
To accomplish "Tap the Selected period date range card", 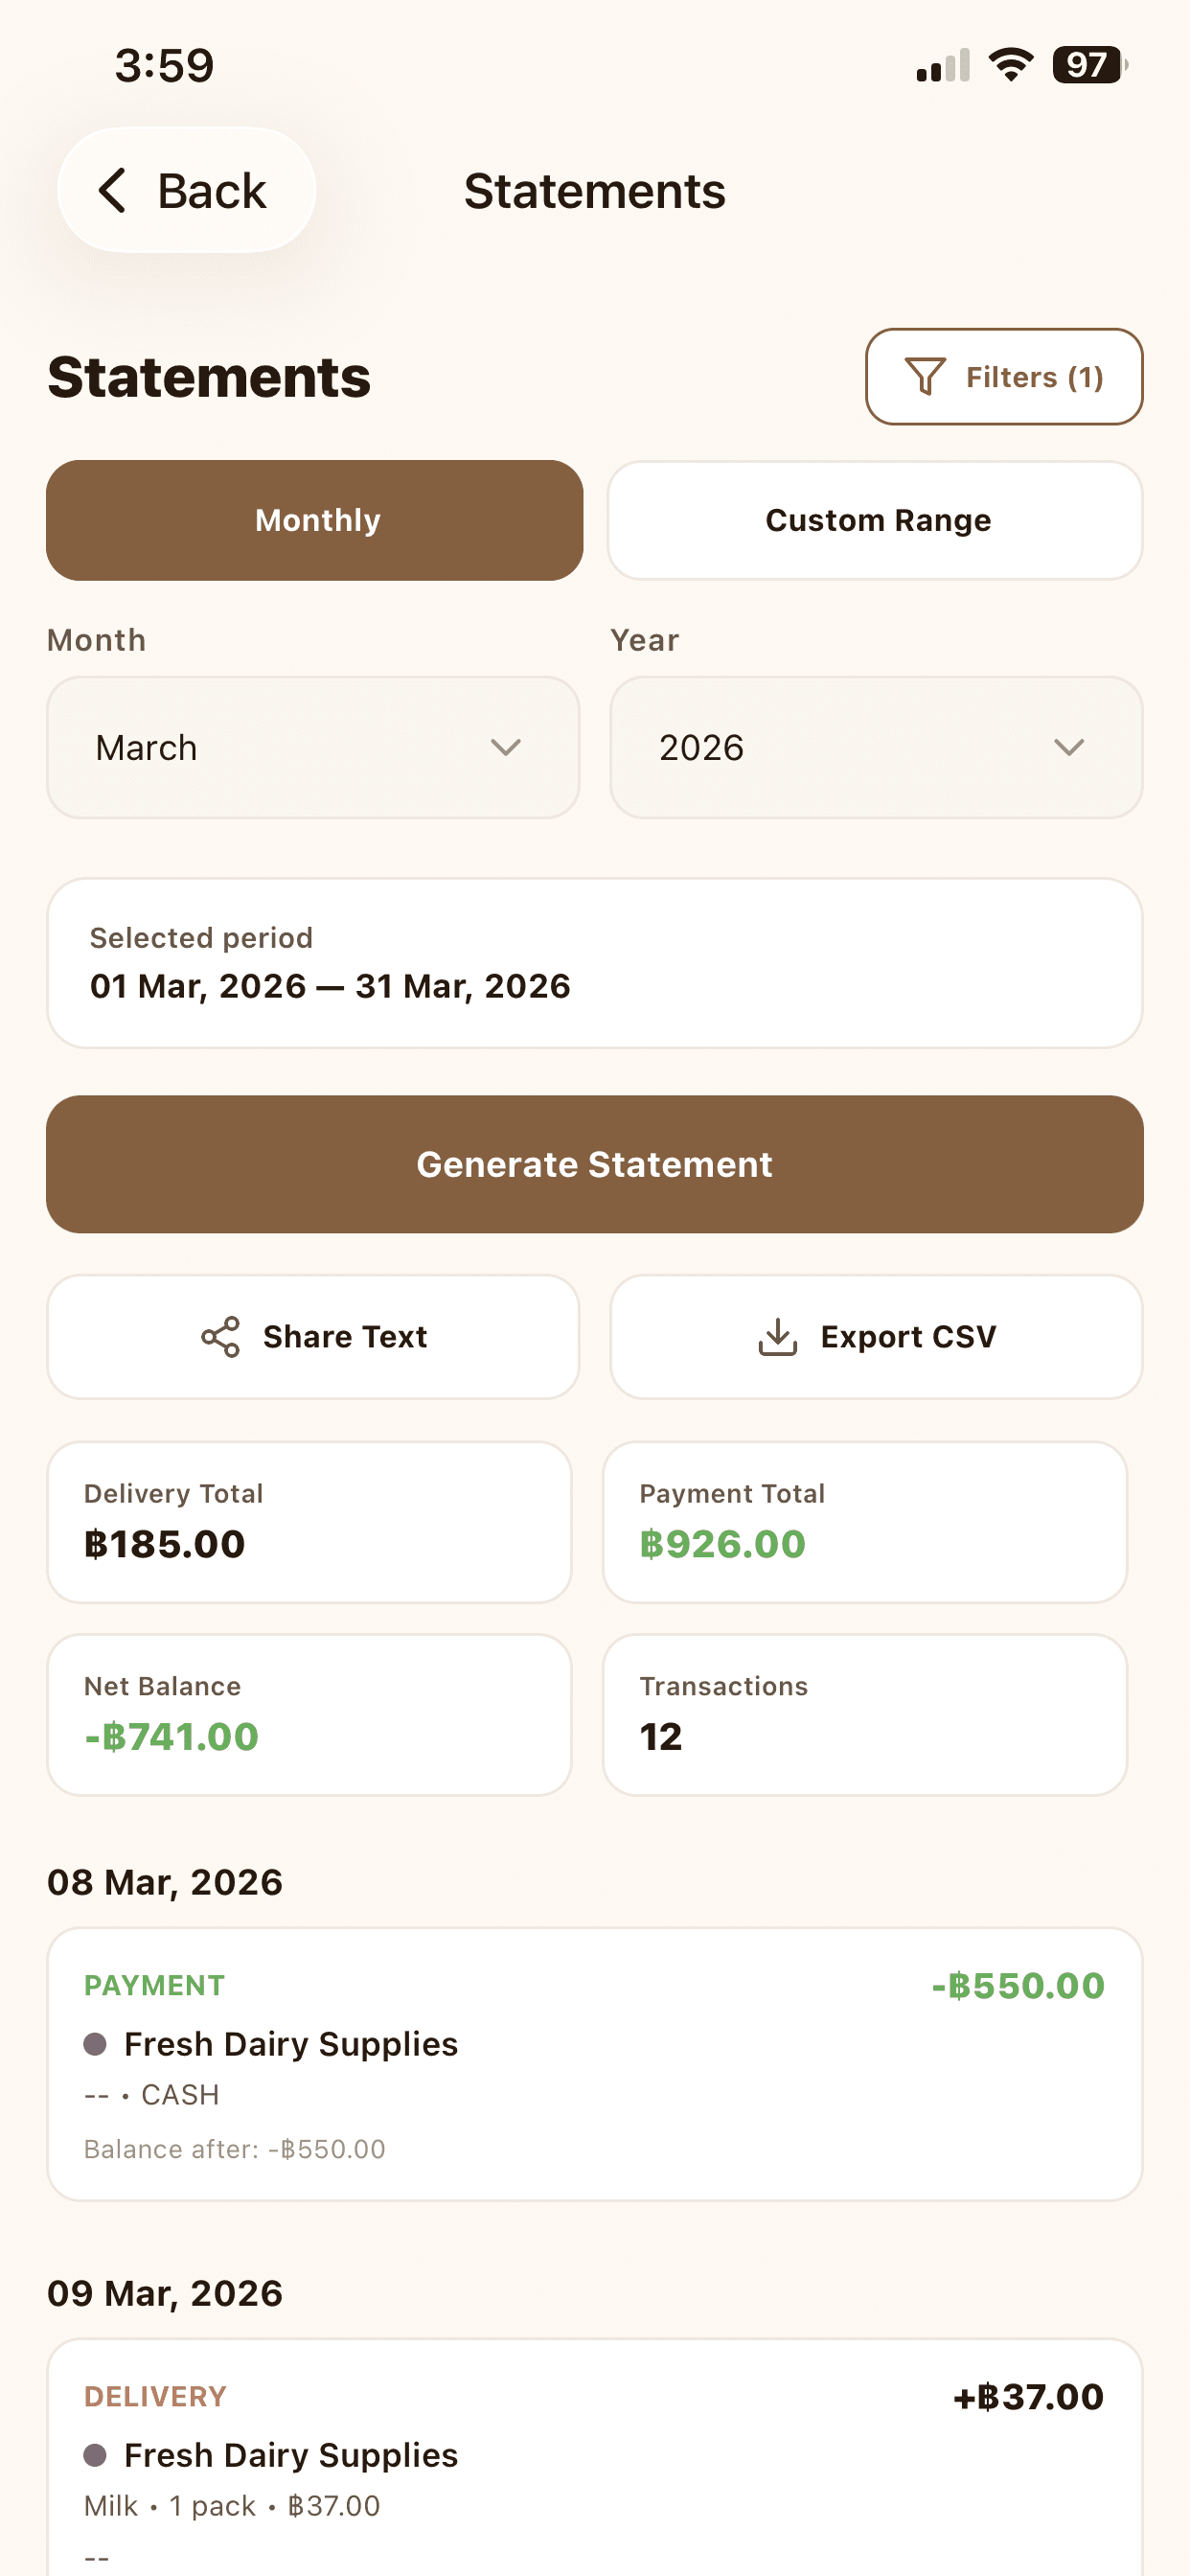I will click(595, 963).
